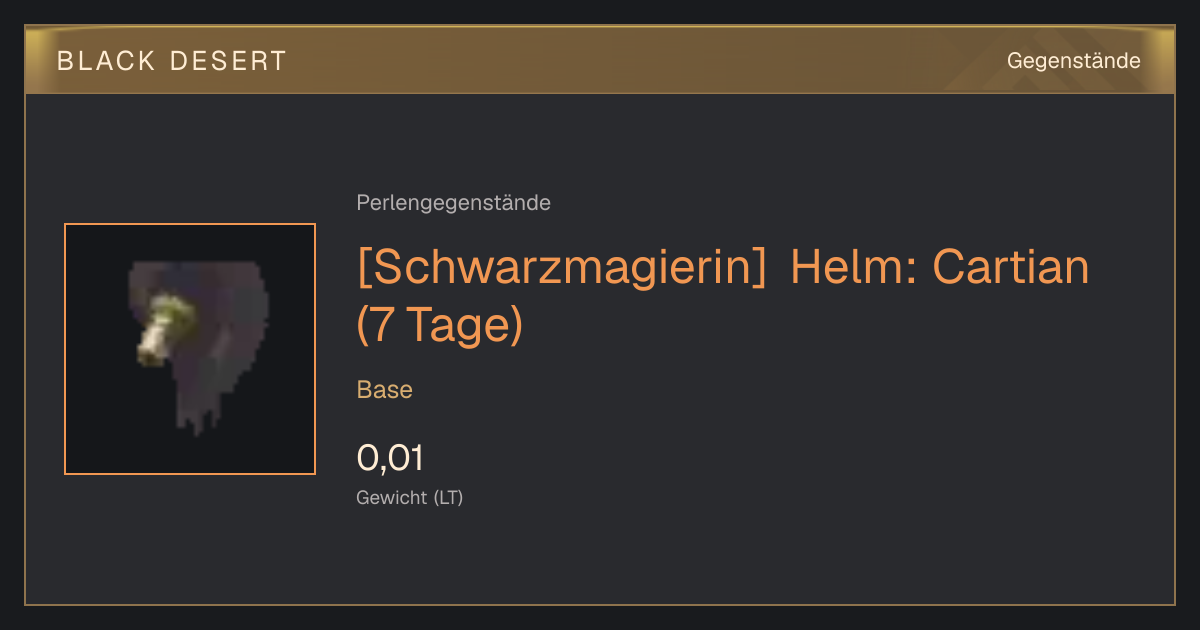Go to the Gegenstände section
Image resolution: width=1200 pixels, height=630 pixels.
click(1073, 61)
